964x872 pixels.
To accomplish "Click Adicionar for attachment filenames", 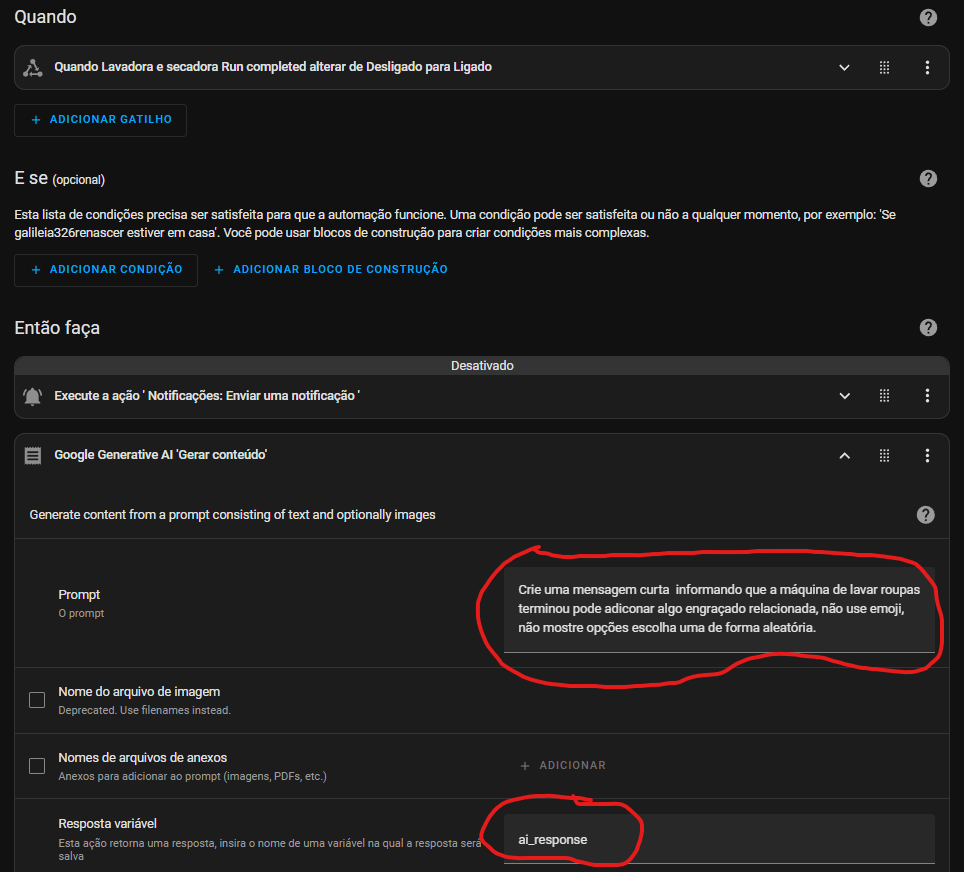I will coord(563,766).
